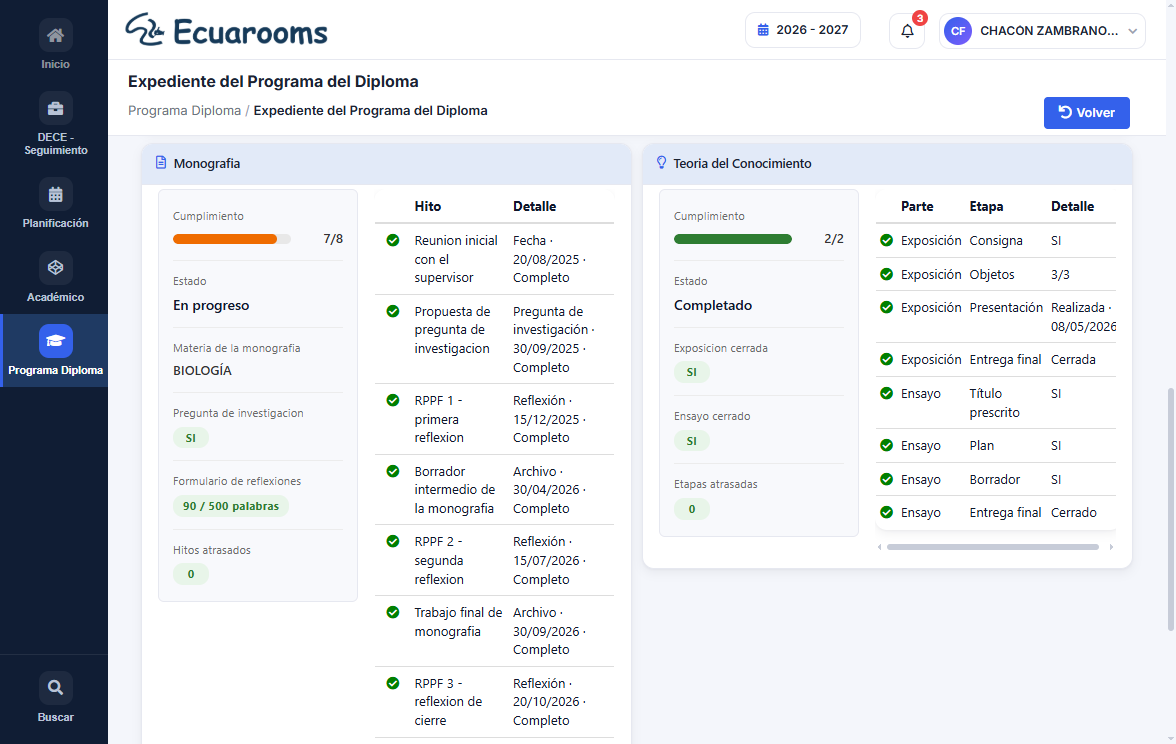Image resolution: width=1176 pixels, height=744 pixels.
Task: Click check icon for Exposición Objetos row
Action: (x=886, y=274)
